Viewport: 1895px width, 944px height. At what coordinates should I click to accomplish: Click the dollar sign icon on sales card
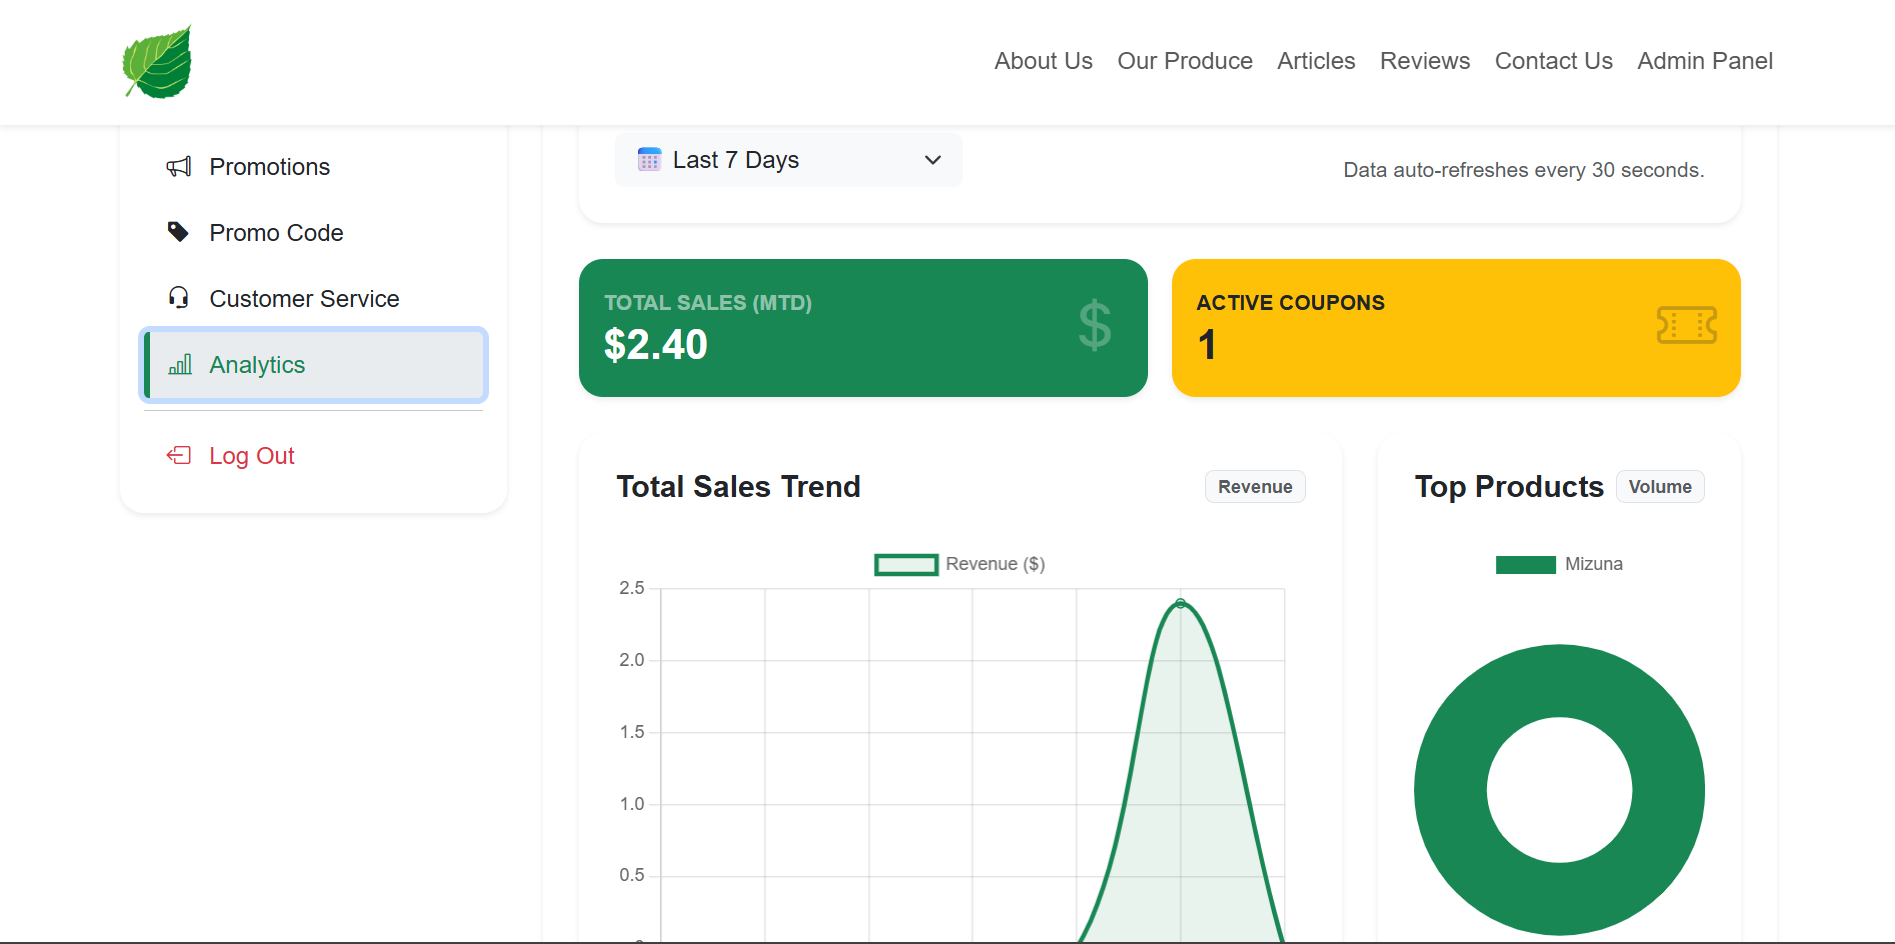pyautogui.click(x=1095, y=325)
